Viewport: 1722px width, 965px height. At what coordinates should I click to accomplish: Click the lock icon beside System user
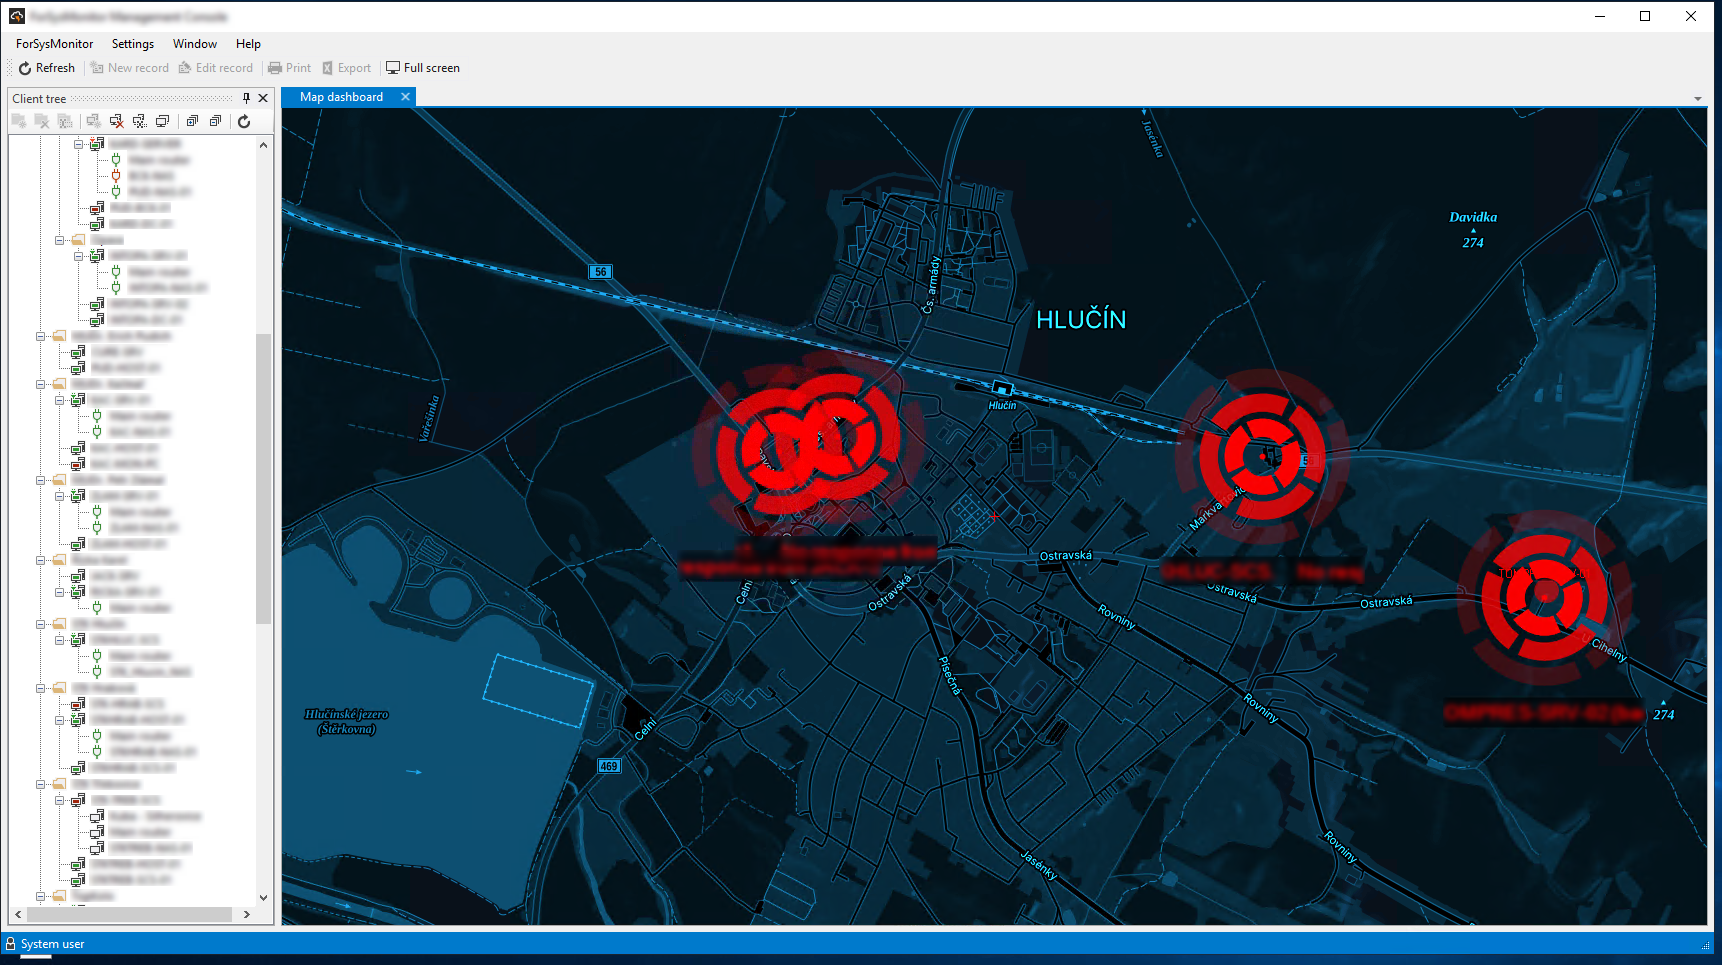click(11, 944)
